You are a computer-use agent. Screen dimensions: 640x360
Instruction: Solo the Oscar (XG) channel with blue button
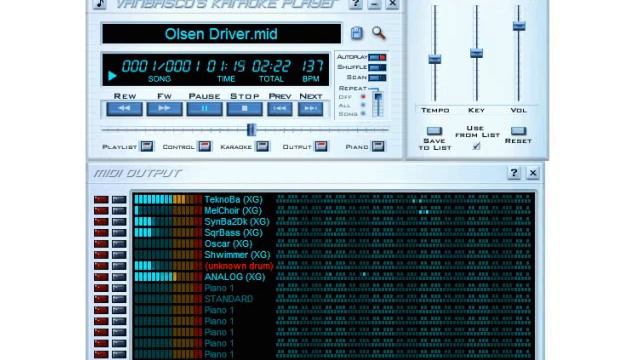coord(119,244)
